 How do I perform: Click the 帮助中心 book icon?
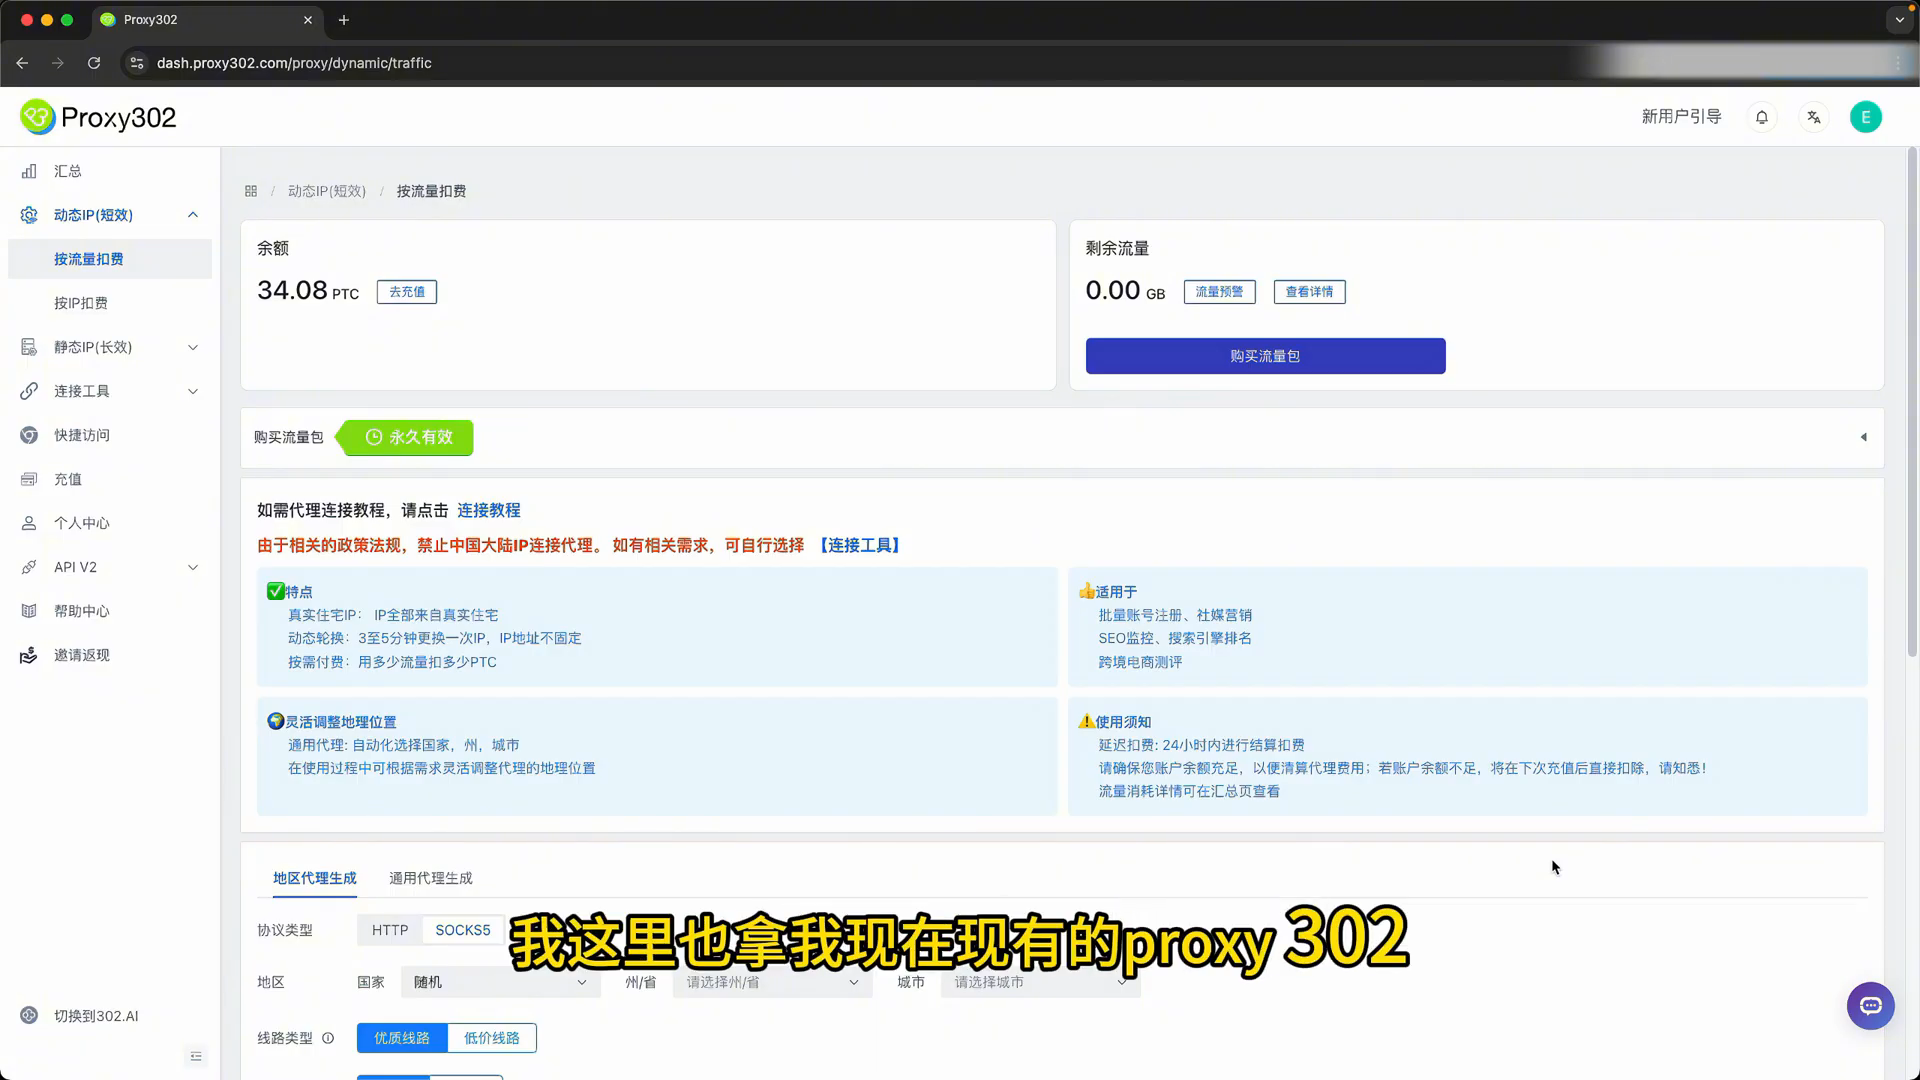click(x=29, y=611)
